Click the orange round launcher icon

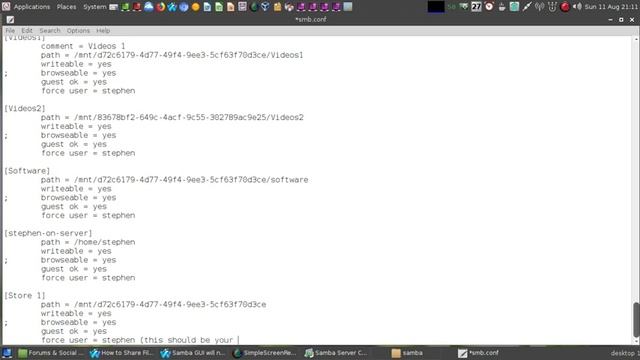coord(196,7)
